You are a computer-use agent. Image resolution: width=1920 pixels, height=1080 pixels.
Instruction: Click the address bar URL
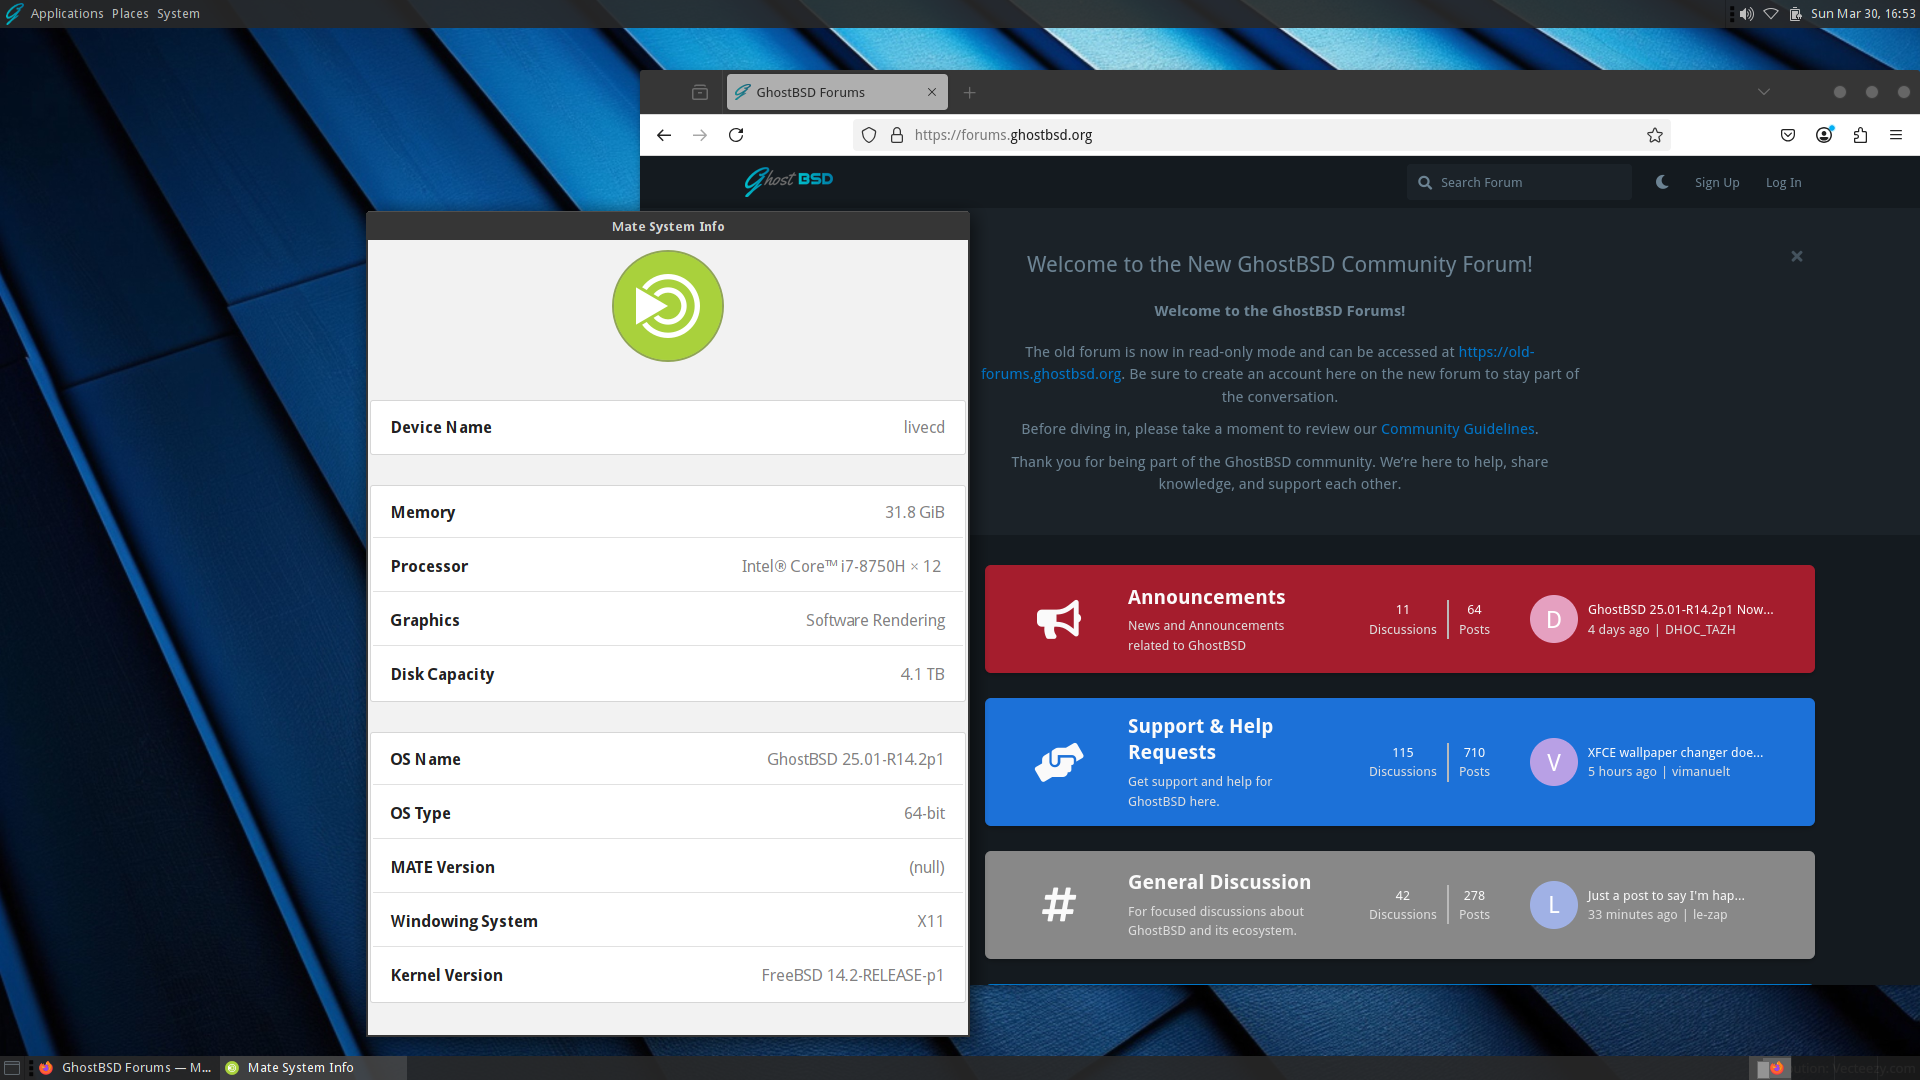click(x=1003, y=135)
